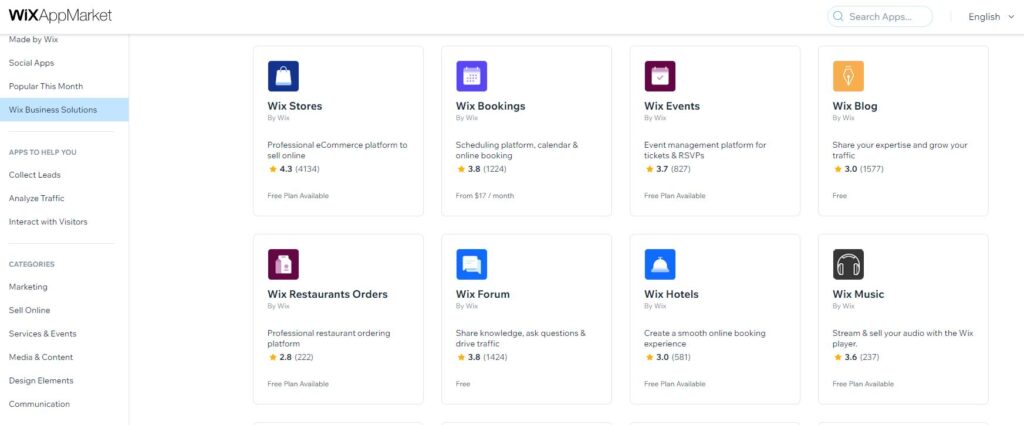Click the (1577) review count
Screen dimensions: 1024x425
click(x=871, y=169)
